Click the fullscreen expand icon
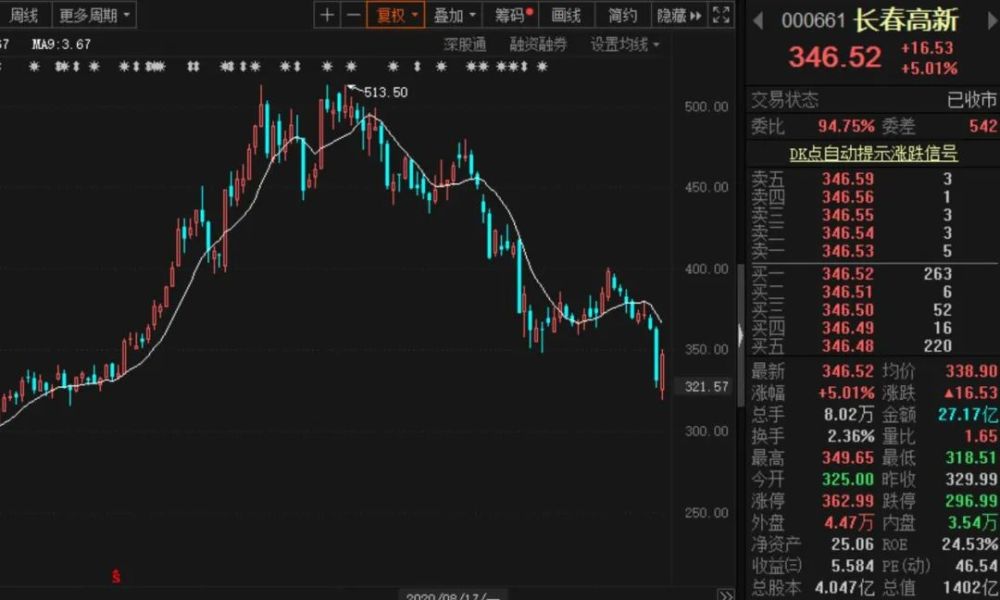 pos(721,15)
